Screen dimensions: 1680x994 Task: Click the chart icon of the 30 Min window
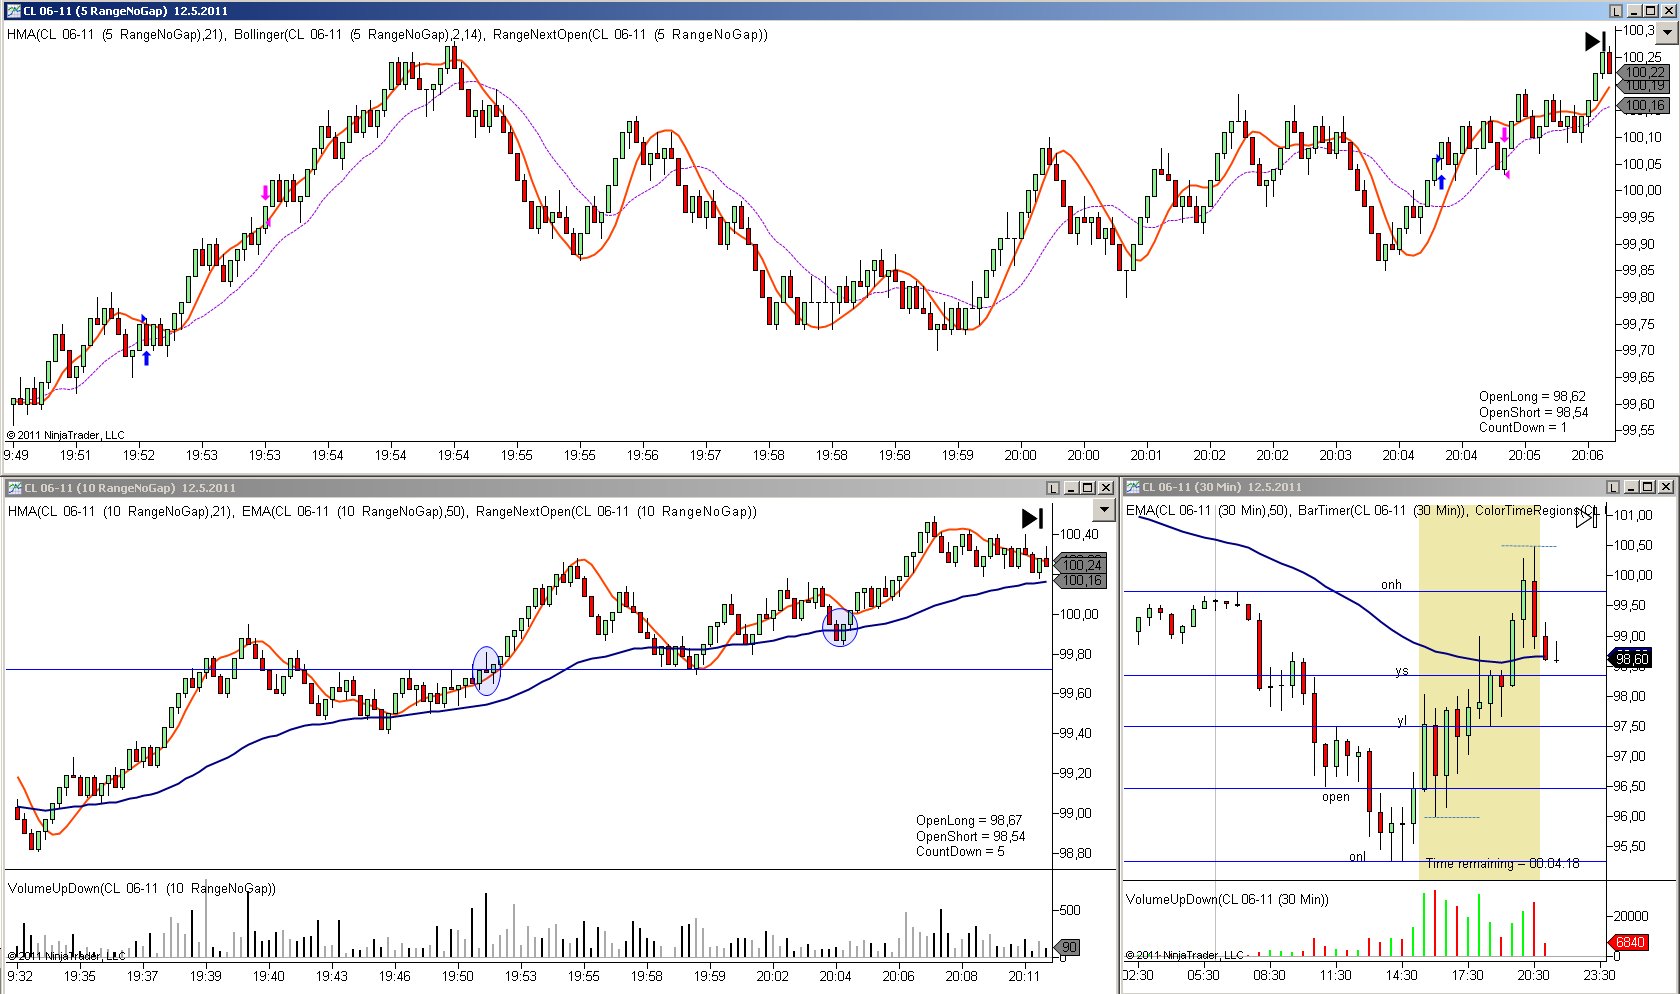[x=1133, y=487]
